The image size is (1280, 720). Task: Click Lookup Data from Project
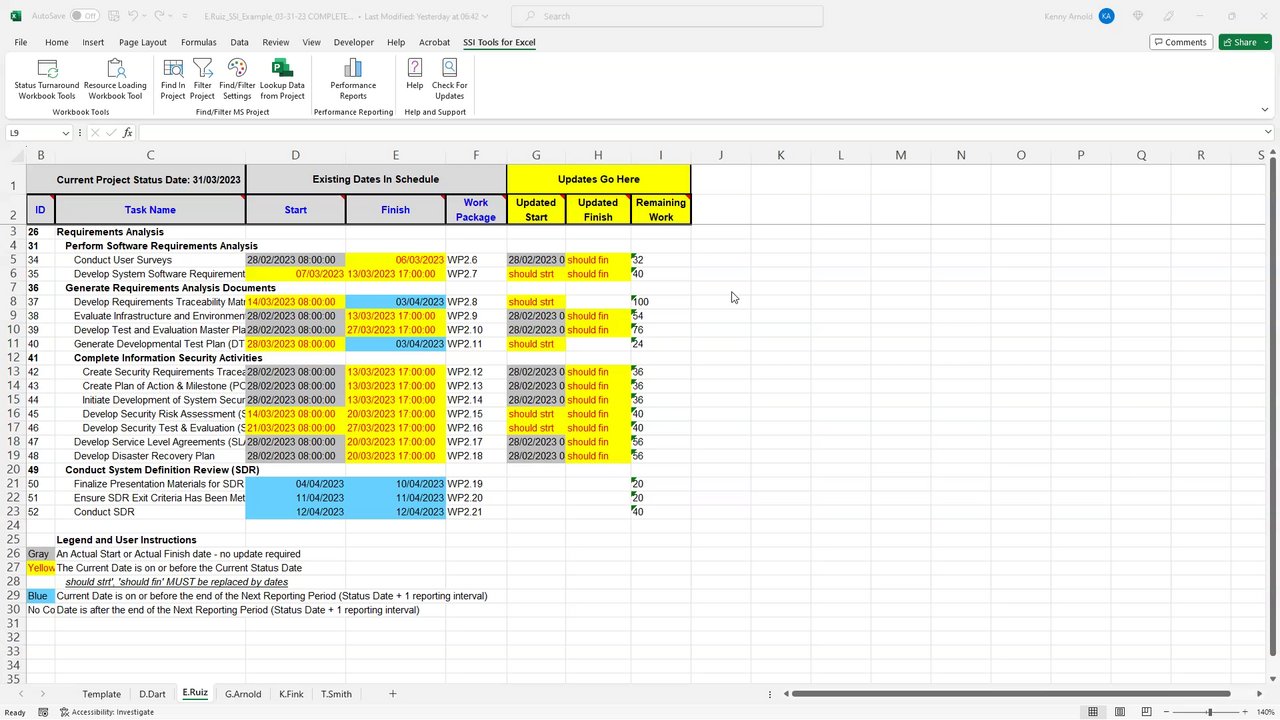pyautogui.click(x=282, y=79)
